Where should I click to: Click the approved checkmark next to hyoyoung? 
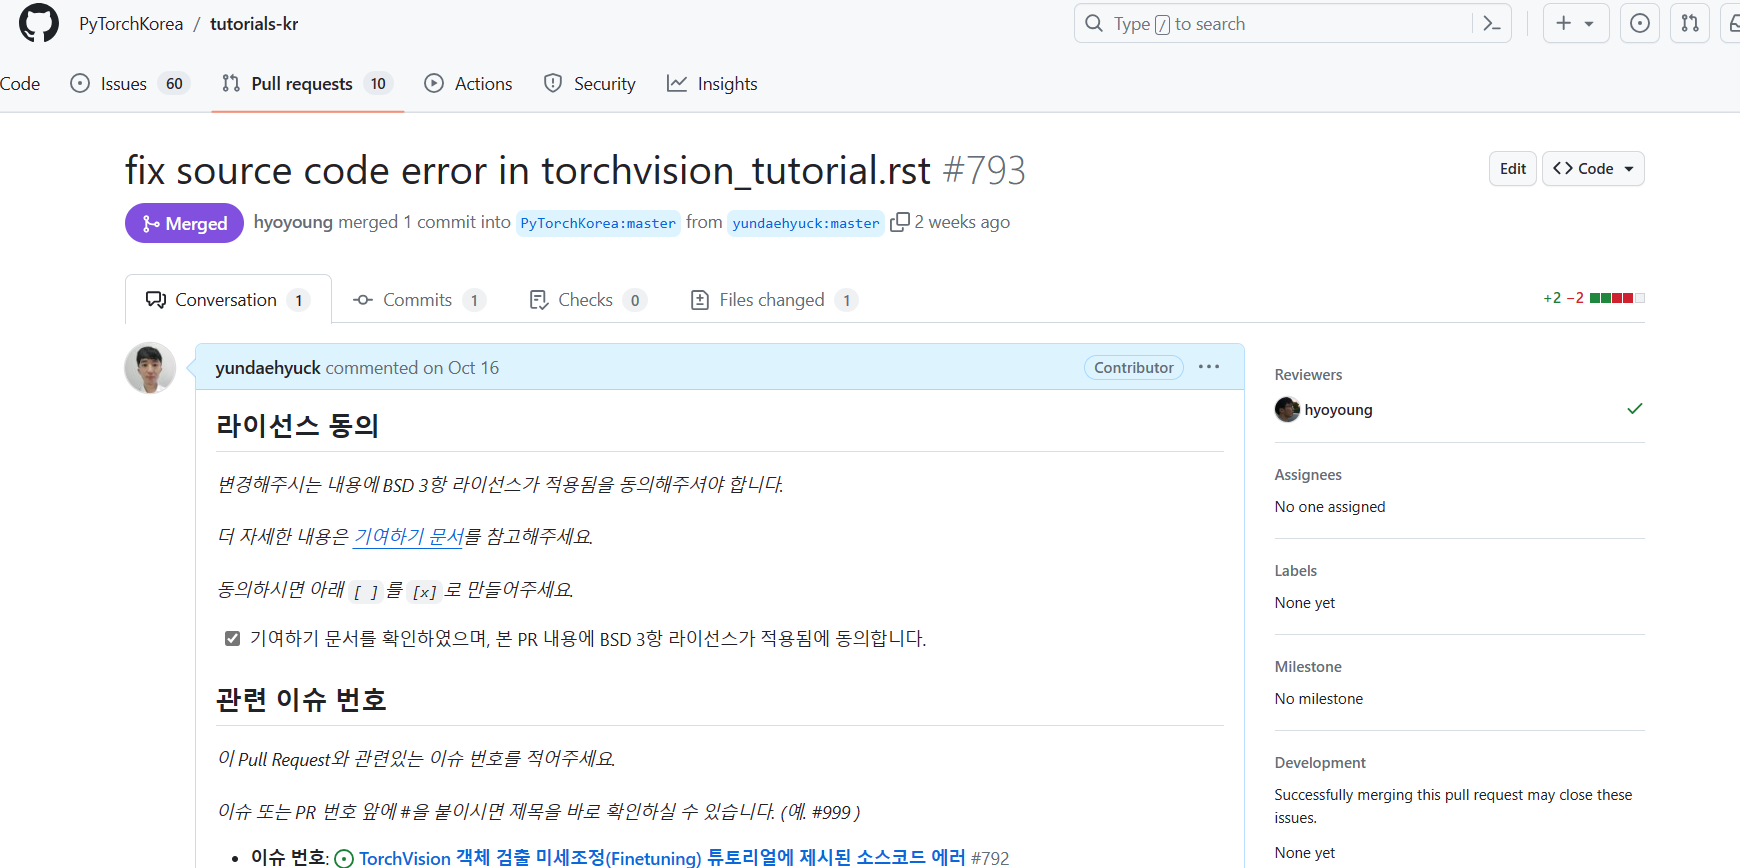[1635, 409]
